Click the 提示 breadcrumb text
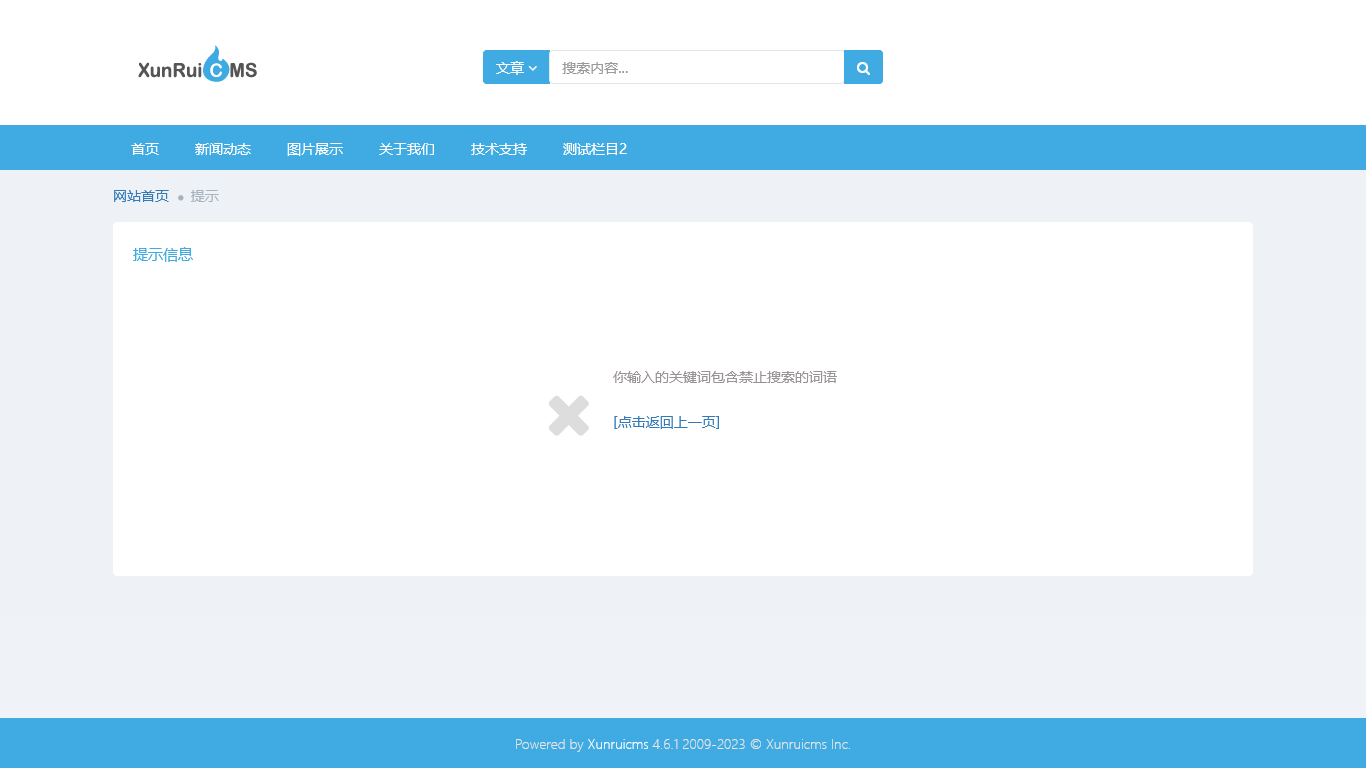 pyautogui.click(x=205, y=196)
